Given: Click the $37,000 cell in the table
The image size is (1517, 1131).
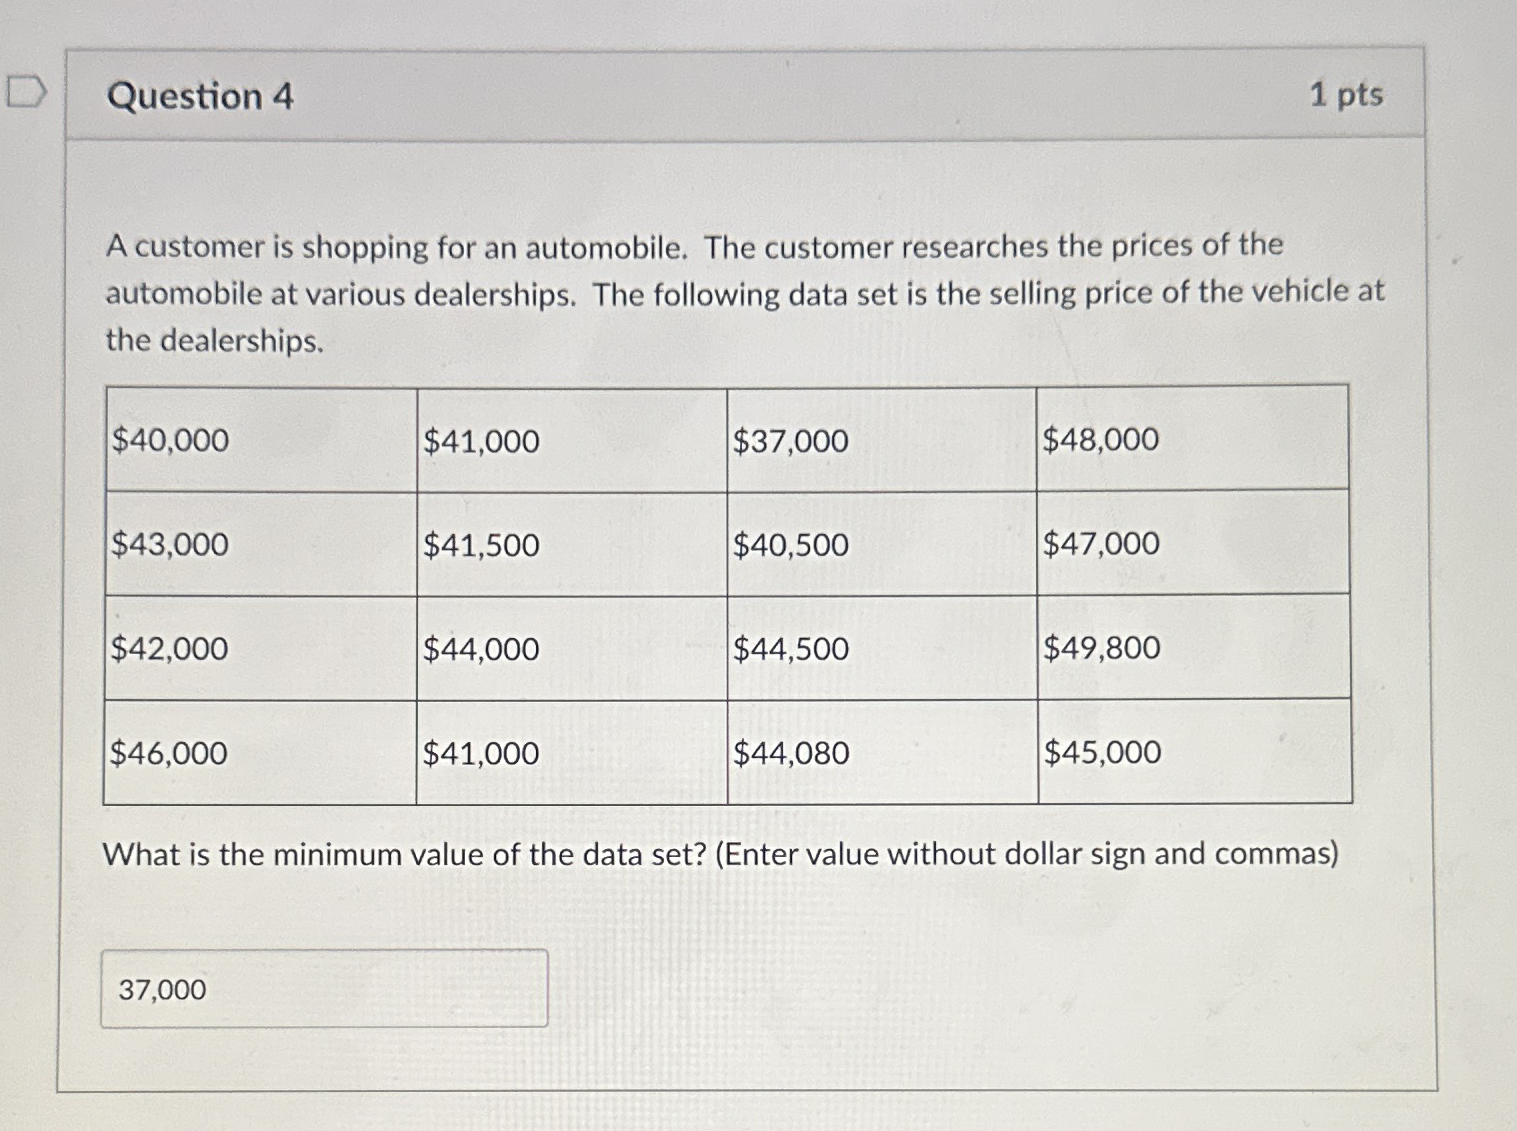Looking at the screenshot, I should pos(789,440).
